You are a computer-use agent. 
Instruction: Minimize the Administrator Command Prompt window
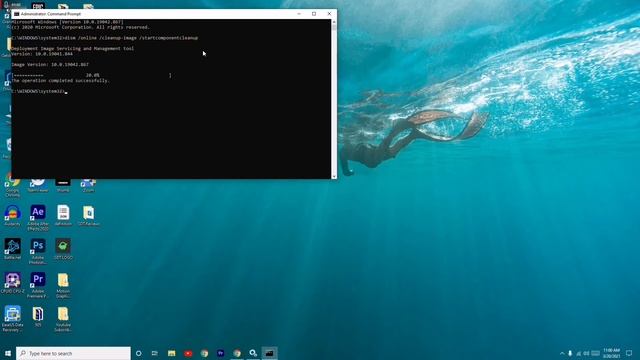click(x=299, y=14)
